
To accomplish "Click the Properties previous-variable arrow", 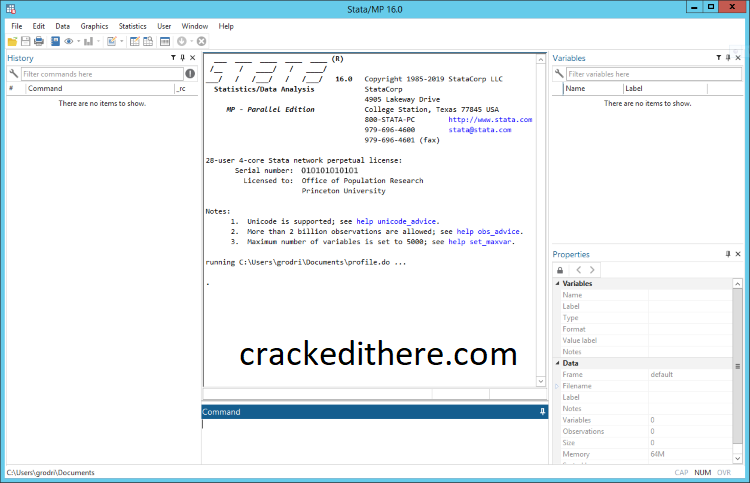I will click(x=579, y=270).
